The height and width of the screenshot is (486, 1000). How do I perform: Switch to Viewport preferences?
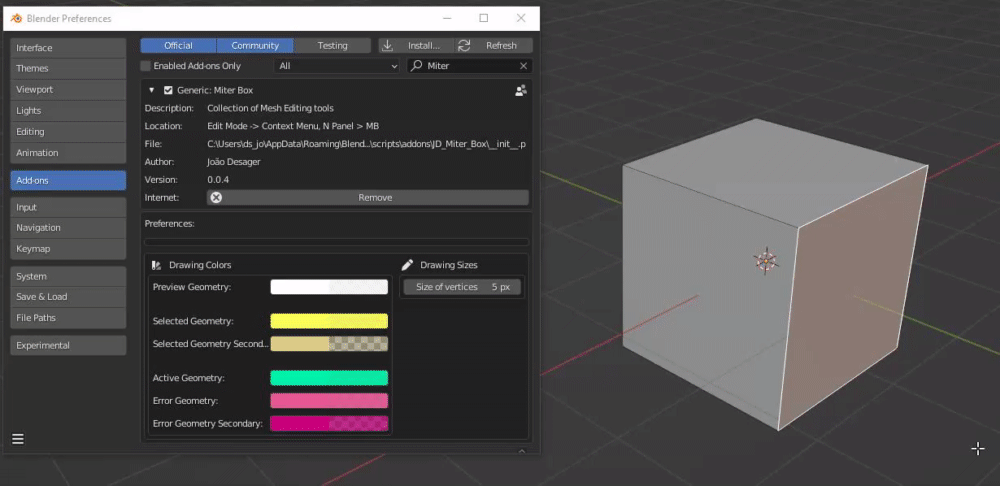pyautogui.click(x=68, y=89)
